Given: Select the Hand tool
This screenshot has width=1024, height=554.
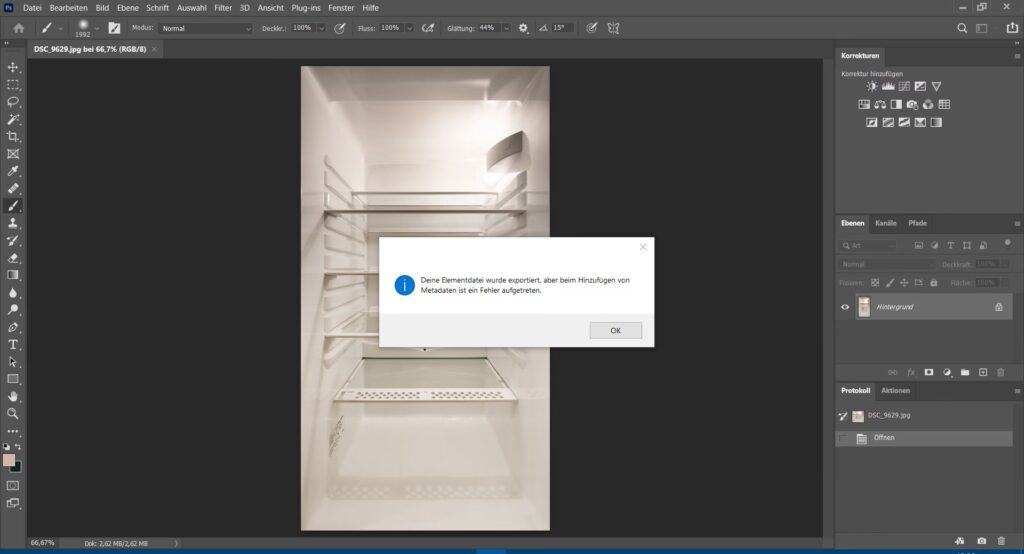Looking at the screenshot, I should pos(13,396).
